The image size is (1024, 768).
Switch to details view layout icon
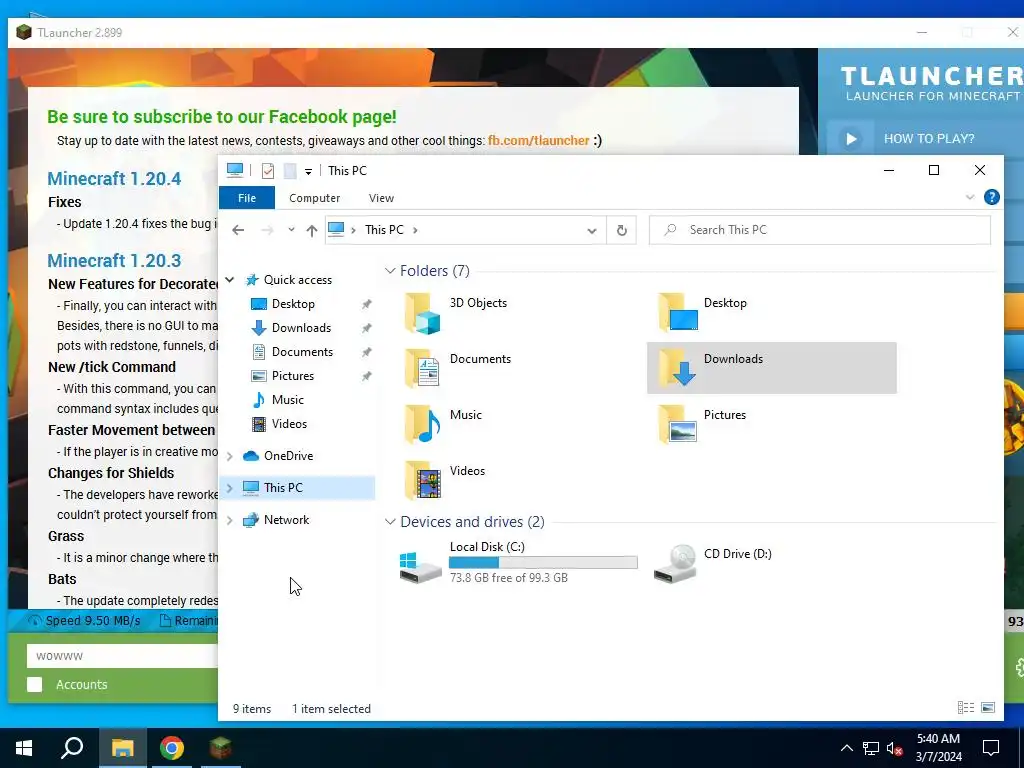(965, 707)
